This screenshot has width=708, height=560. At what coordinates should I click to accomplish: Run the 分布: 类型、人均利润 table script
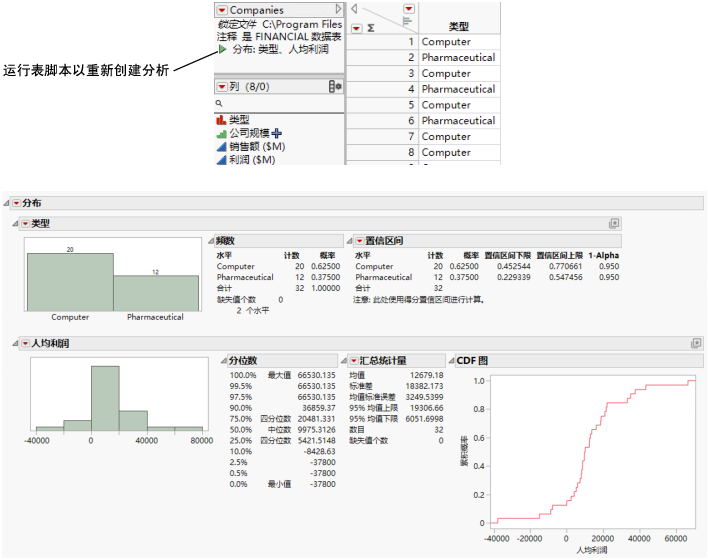pos(222,49)
